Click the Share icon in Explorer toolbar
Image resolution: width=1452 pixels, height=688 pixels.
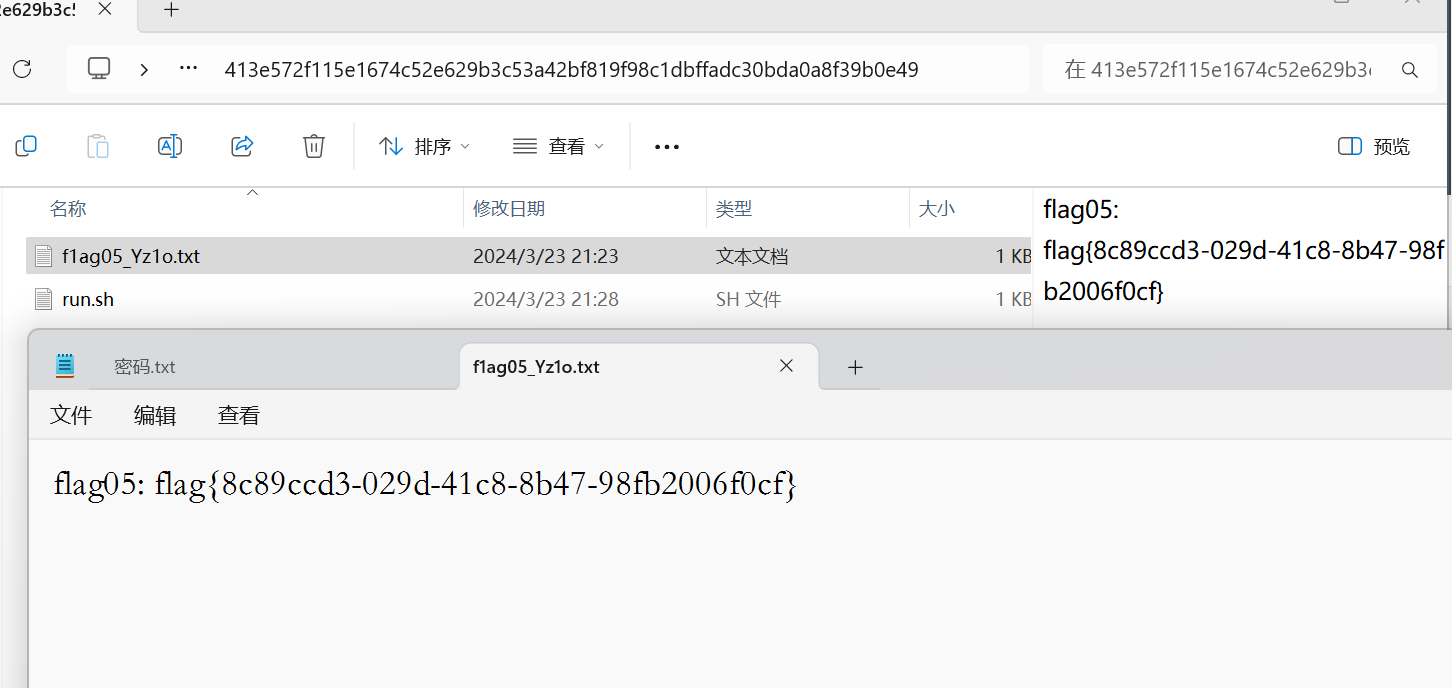click(242, 146)
